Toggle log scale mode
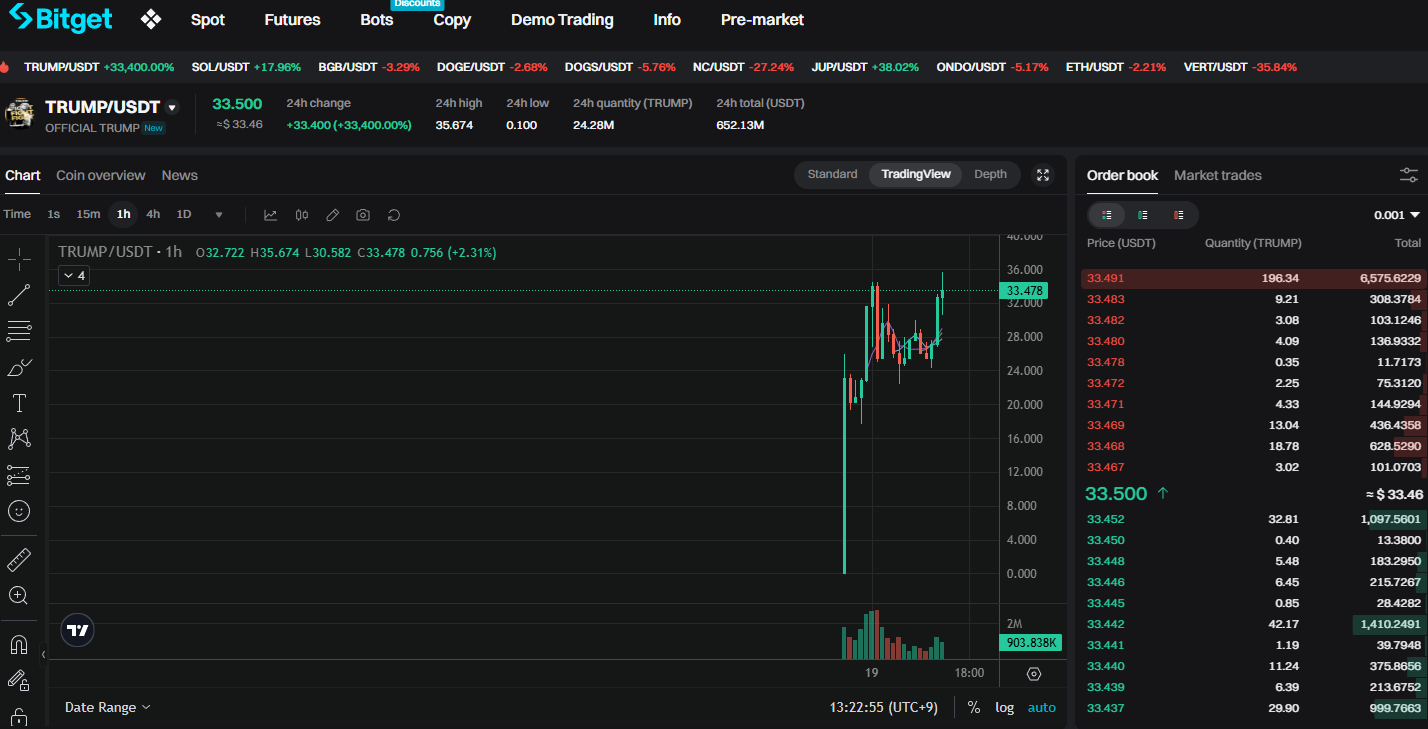Viewport: 1428px width, 729px height. (1004, 707)
